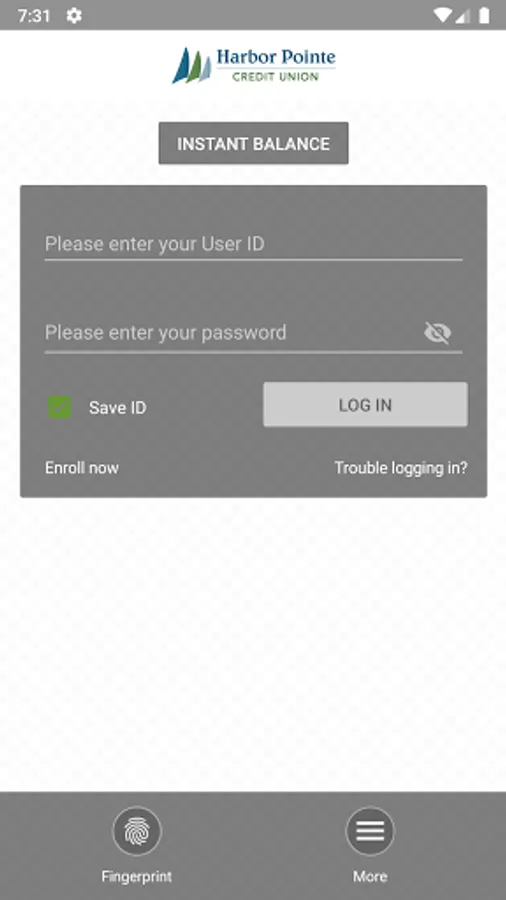Tap the Harbor Pointe Credit Union text
The image size is (506, 900).
276,65
